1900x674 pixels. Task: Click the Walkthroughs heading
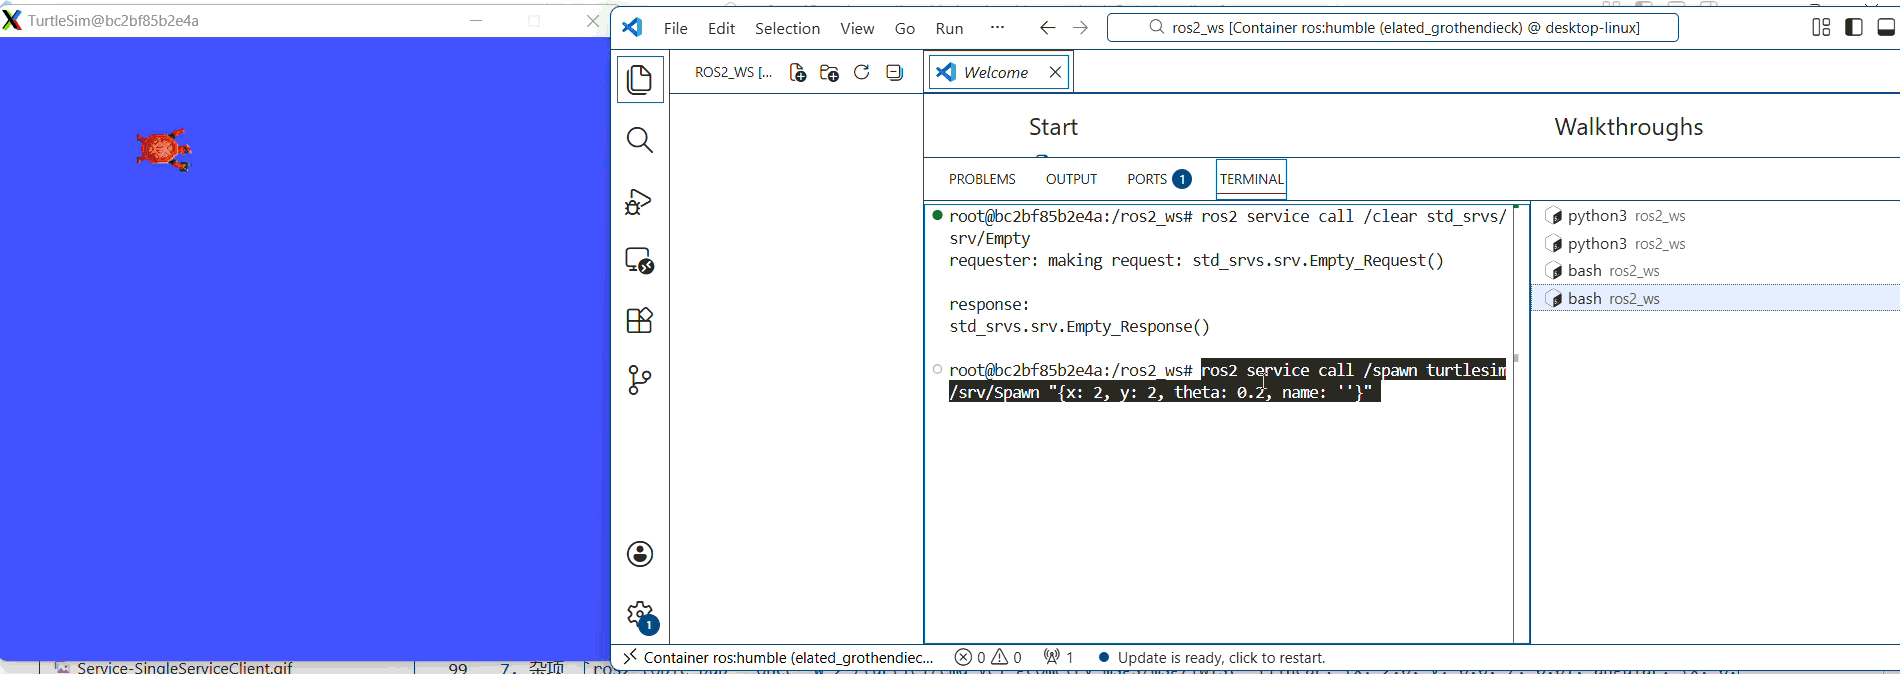[x=1628, y=127]
